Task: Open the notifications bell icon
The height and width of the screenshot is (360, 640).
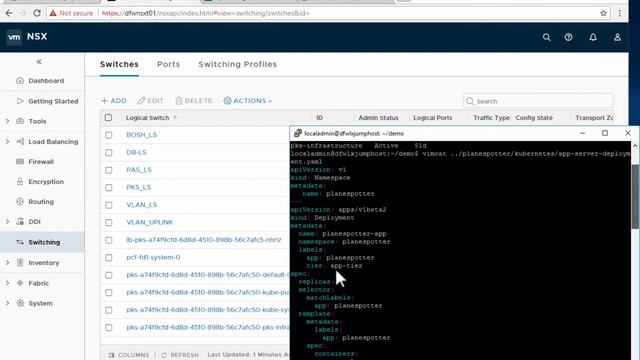Action: pos(593,37)
